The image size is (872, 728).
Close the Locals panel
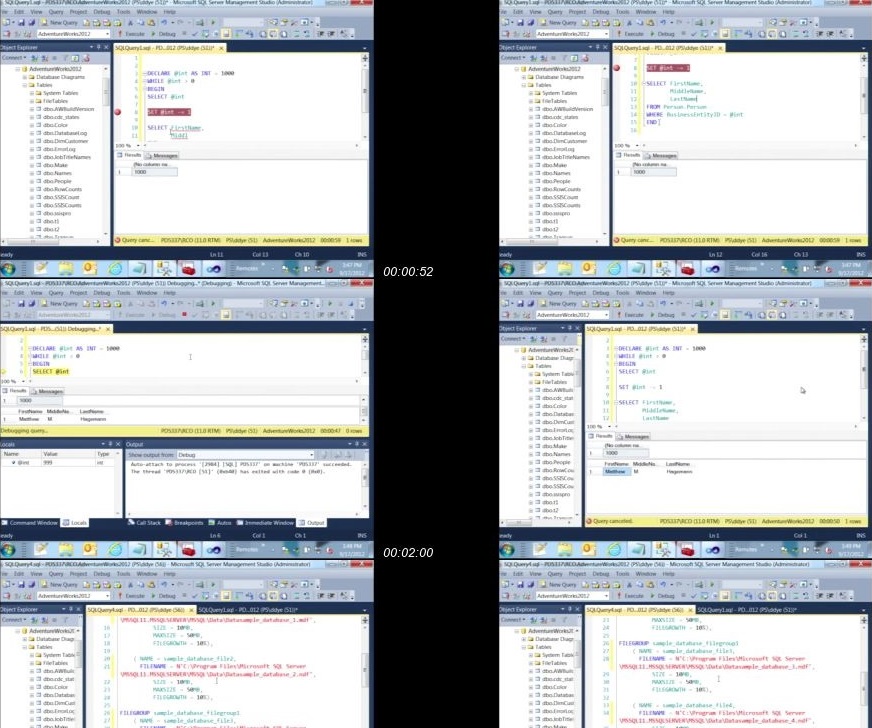(118, 444)
